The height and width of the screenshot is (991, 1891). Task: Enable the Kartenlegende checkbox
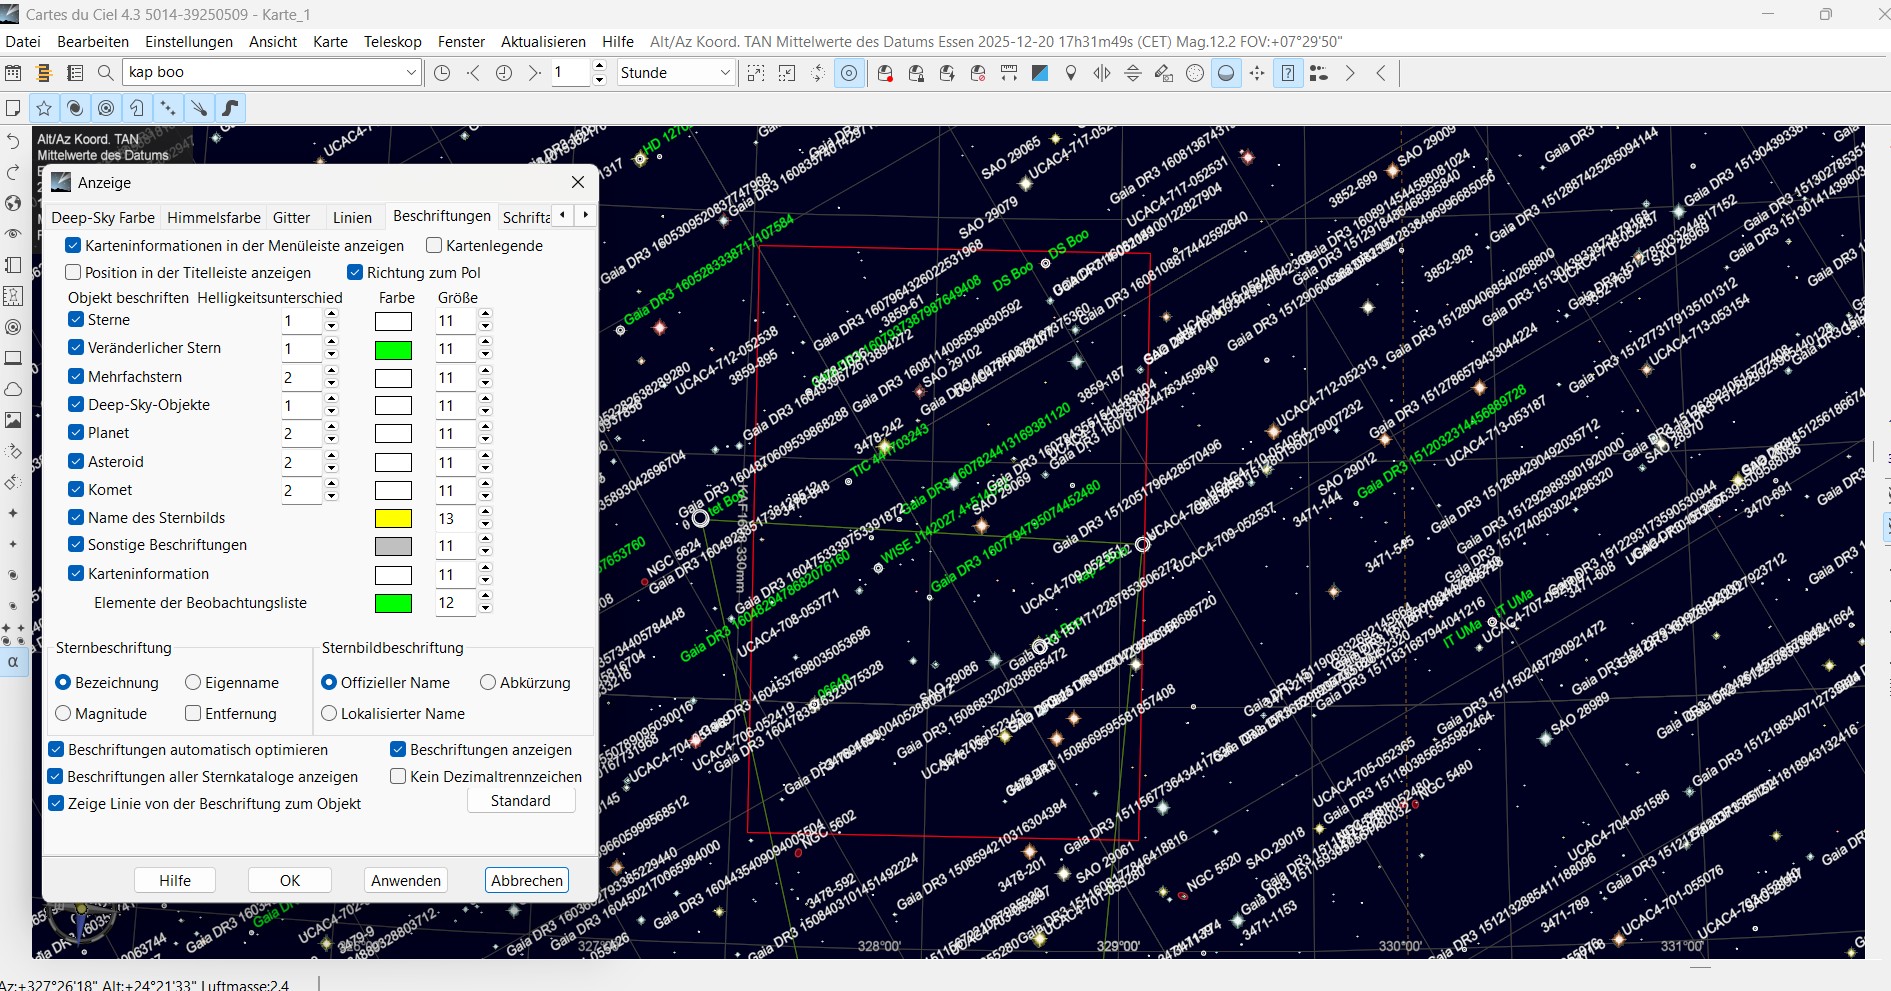tap(434, 246)
